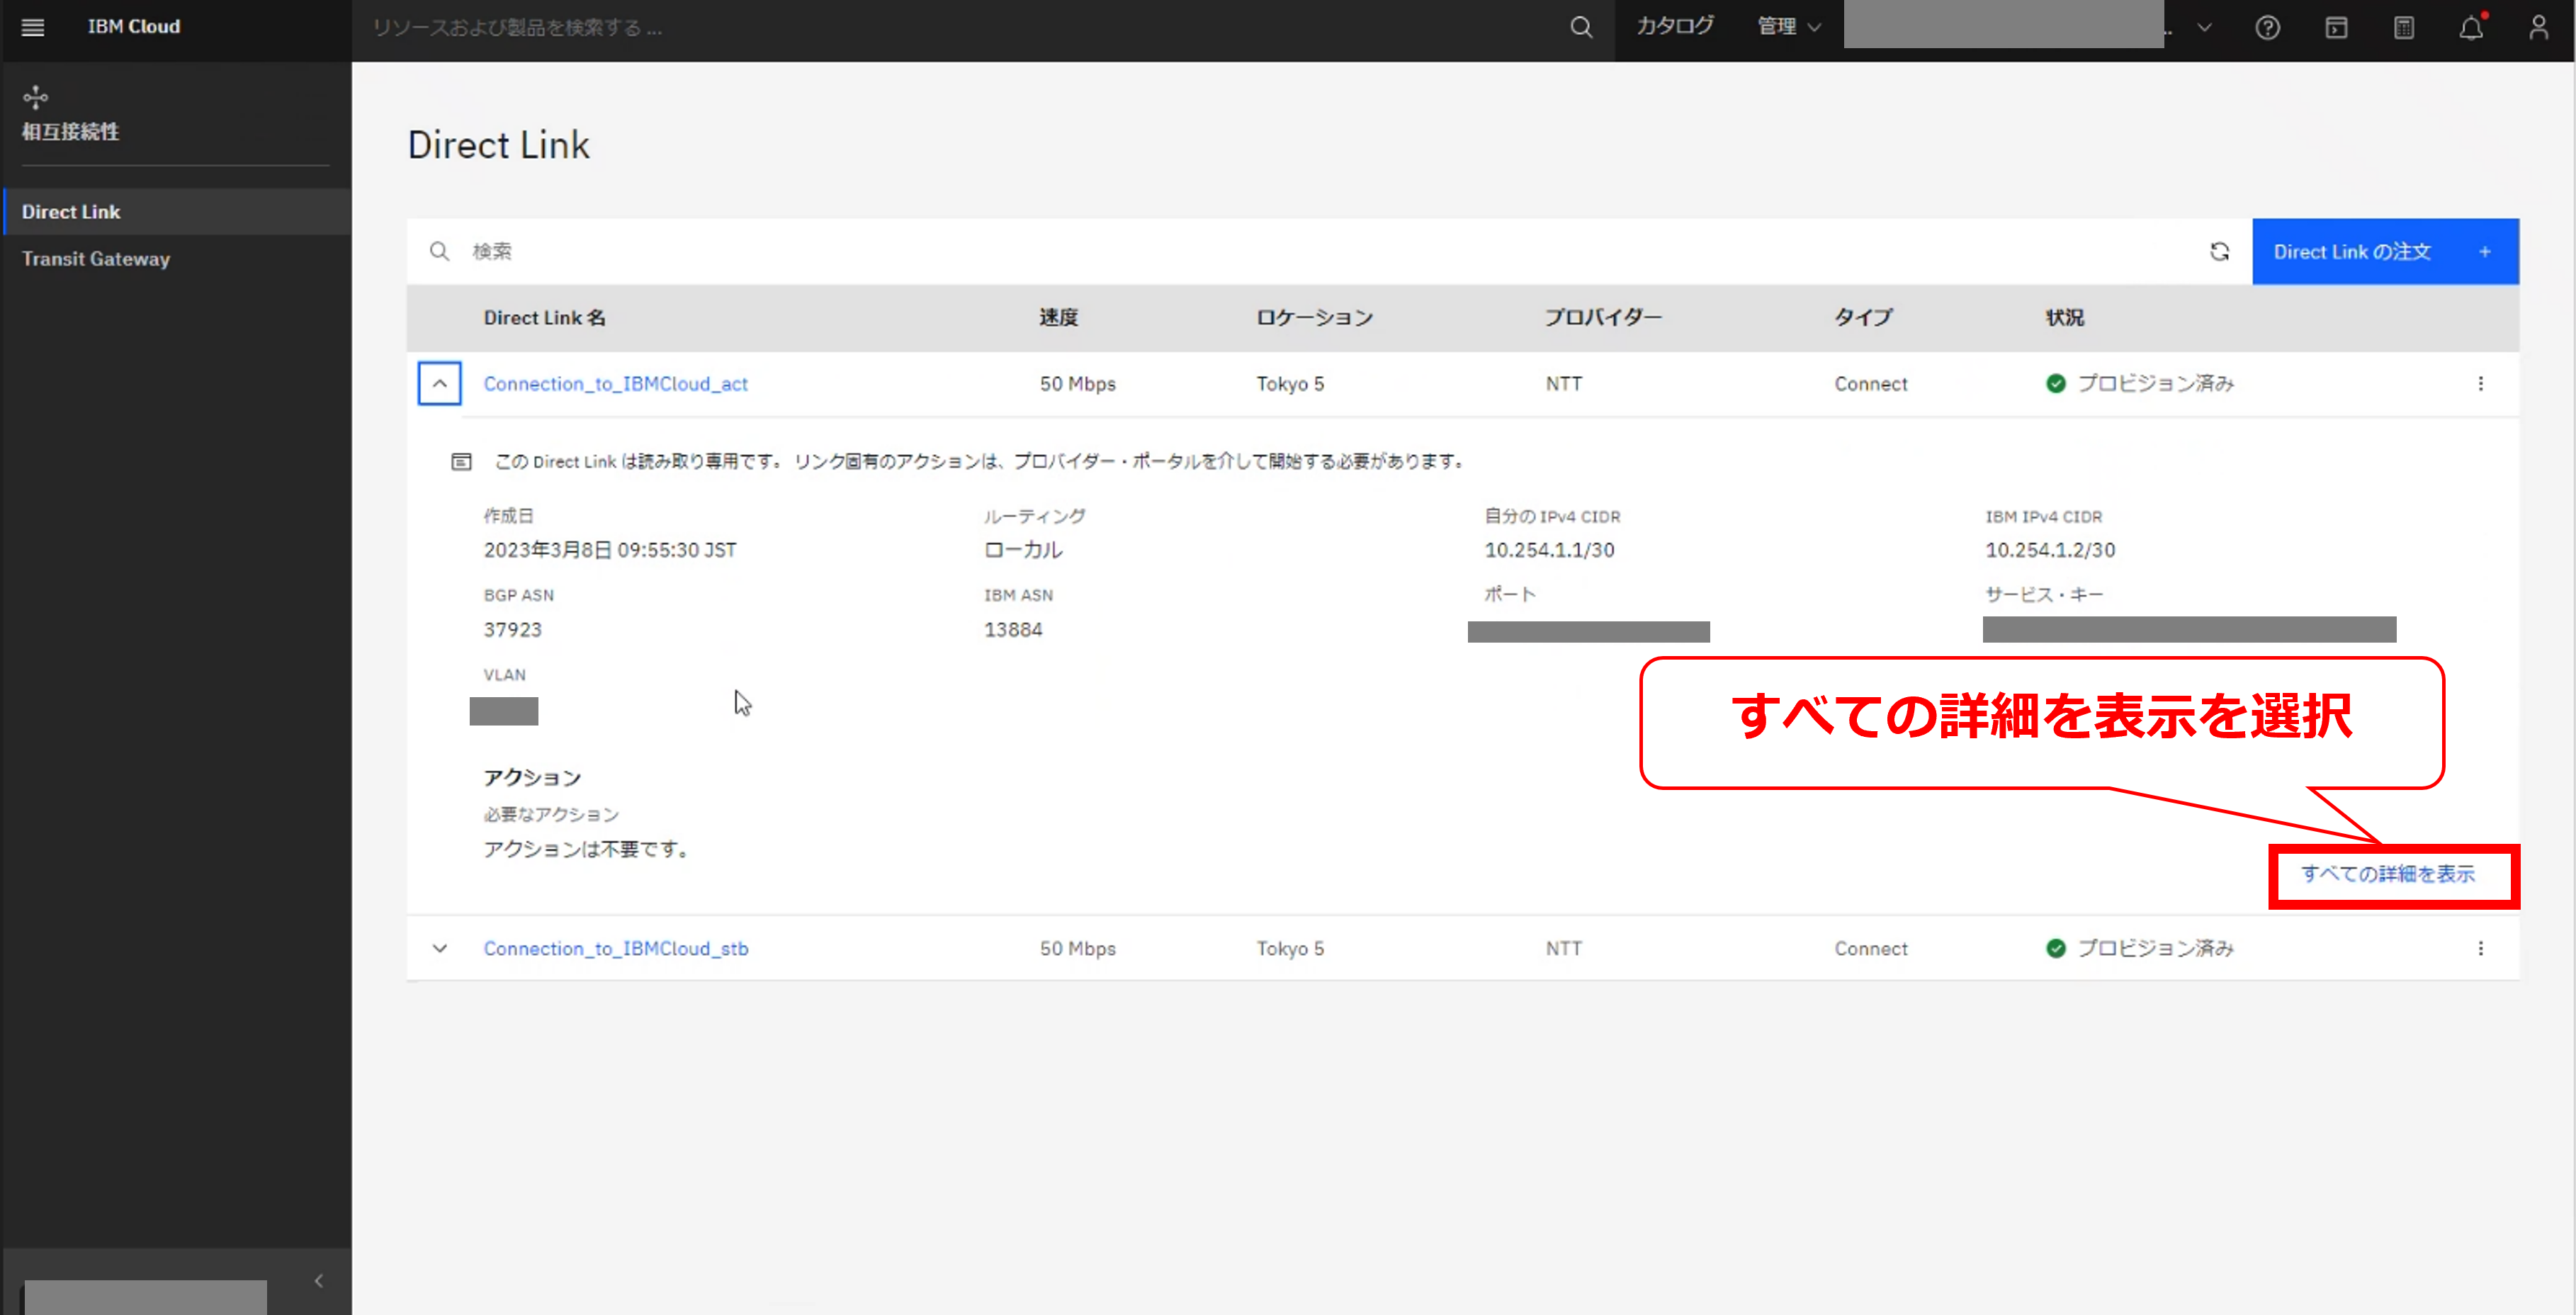2576x1315 pixels.
Task: Open the hamburger navigation menu
Action: (32, 27)
